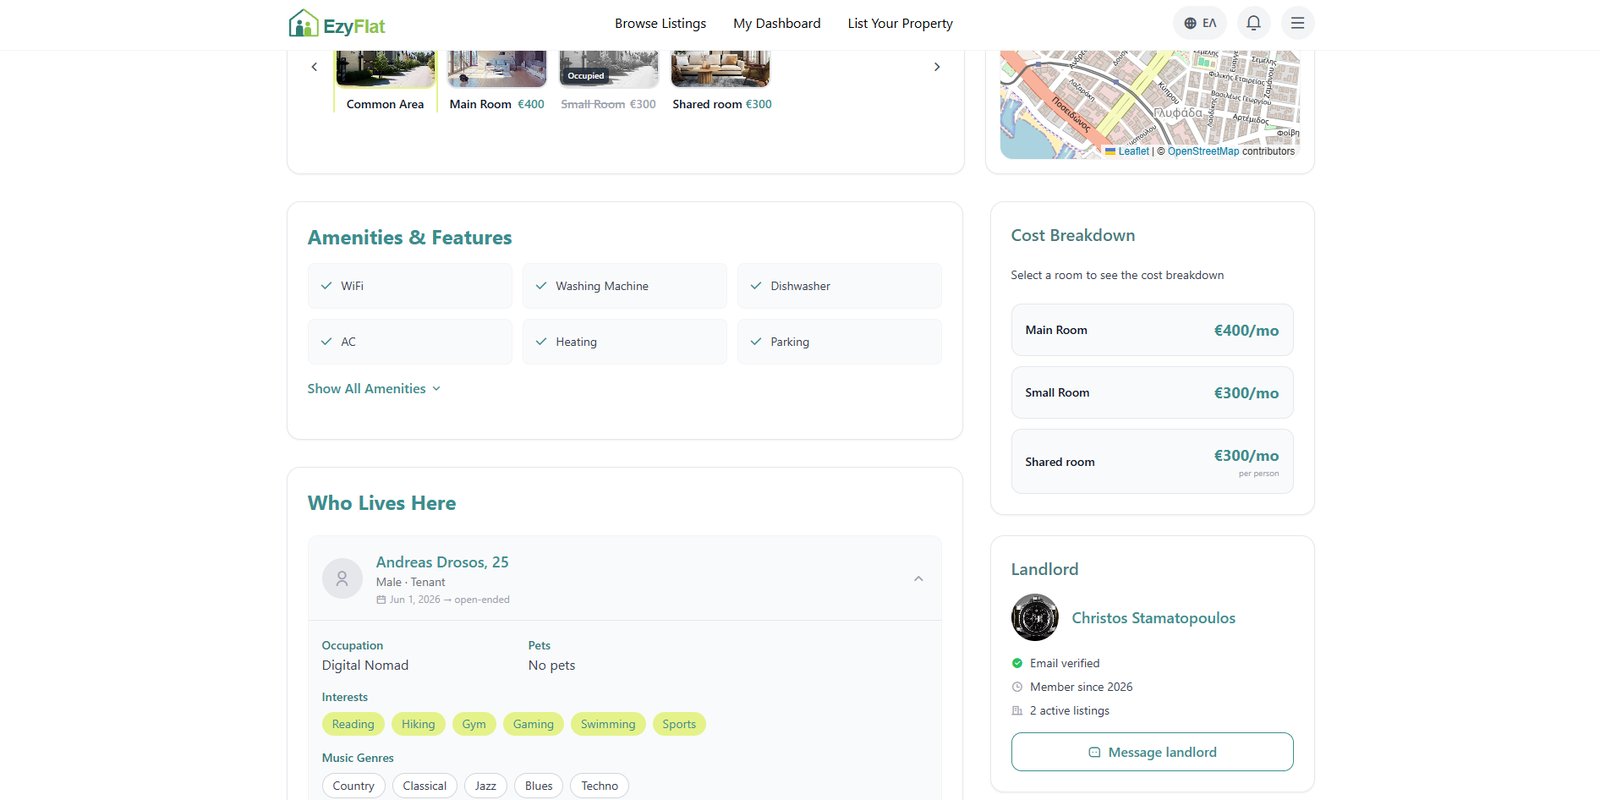This screenshot has height=800, width=1600.
Task: Click the Reading interest tag
Action: [x=353, y=724]
